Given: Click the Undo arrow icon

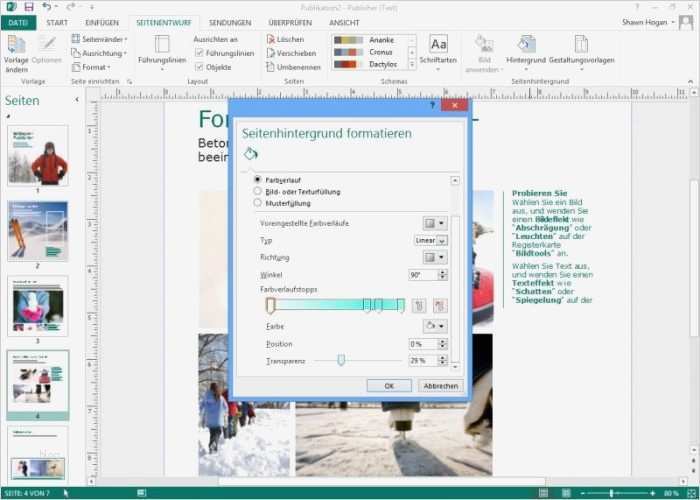Looking at the screenshot, I should click(46, 7).
